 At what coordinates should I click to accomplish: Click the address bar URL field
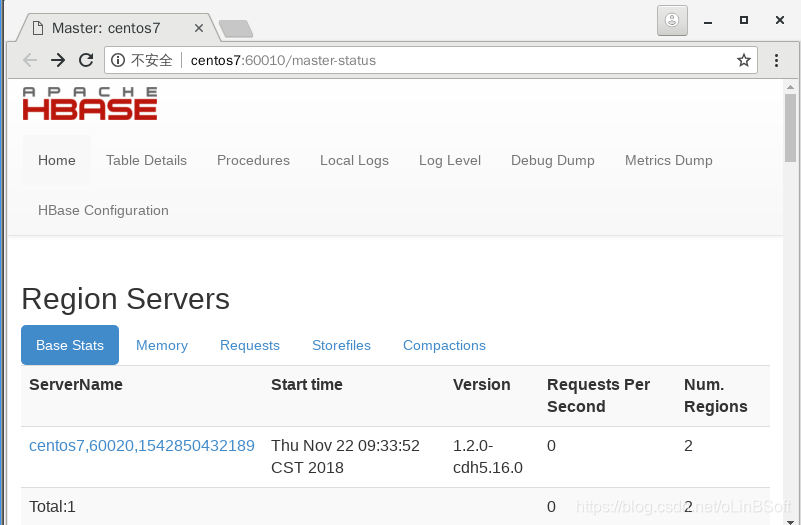(x=431, y=60)
